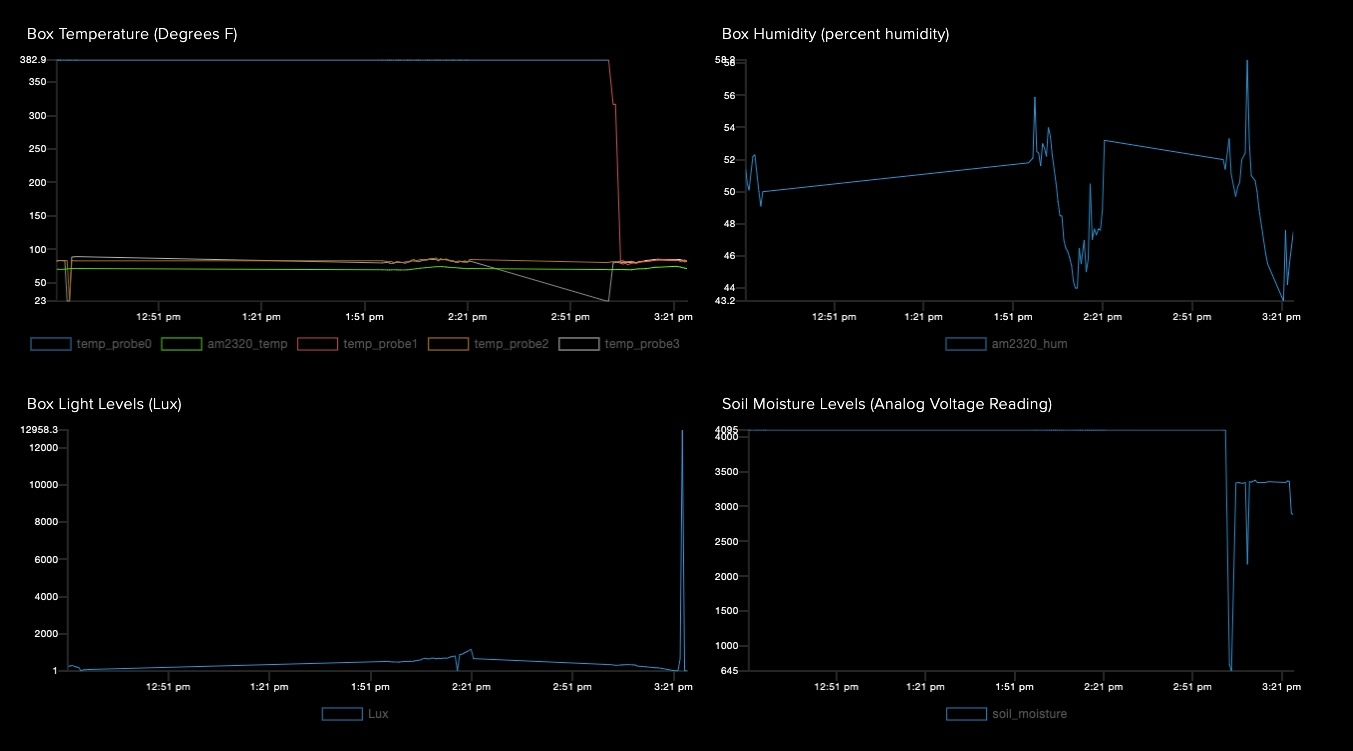Viewport: 1353px width, 751px height.
Task: Click 2:21 pm tick on humidity chart
Action: (1103, 316)
